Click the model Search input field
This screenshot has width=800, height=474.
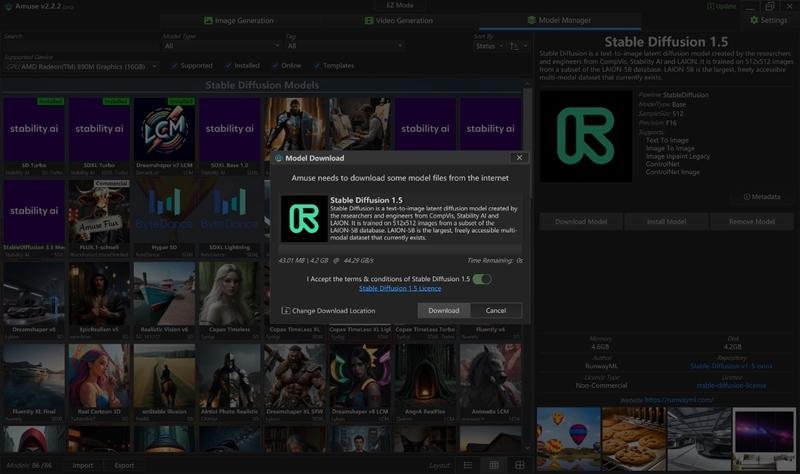pos(78,46)
